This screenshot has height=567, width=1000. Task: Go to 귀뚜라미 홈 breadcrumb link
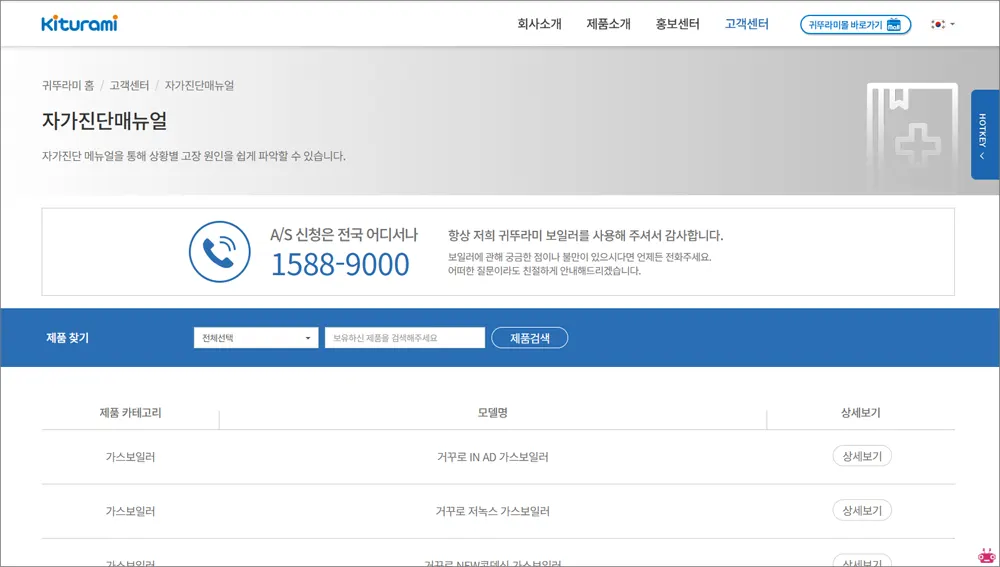[68, 86]
